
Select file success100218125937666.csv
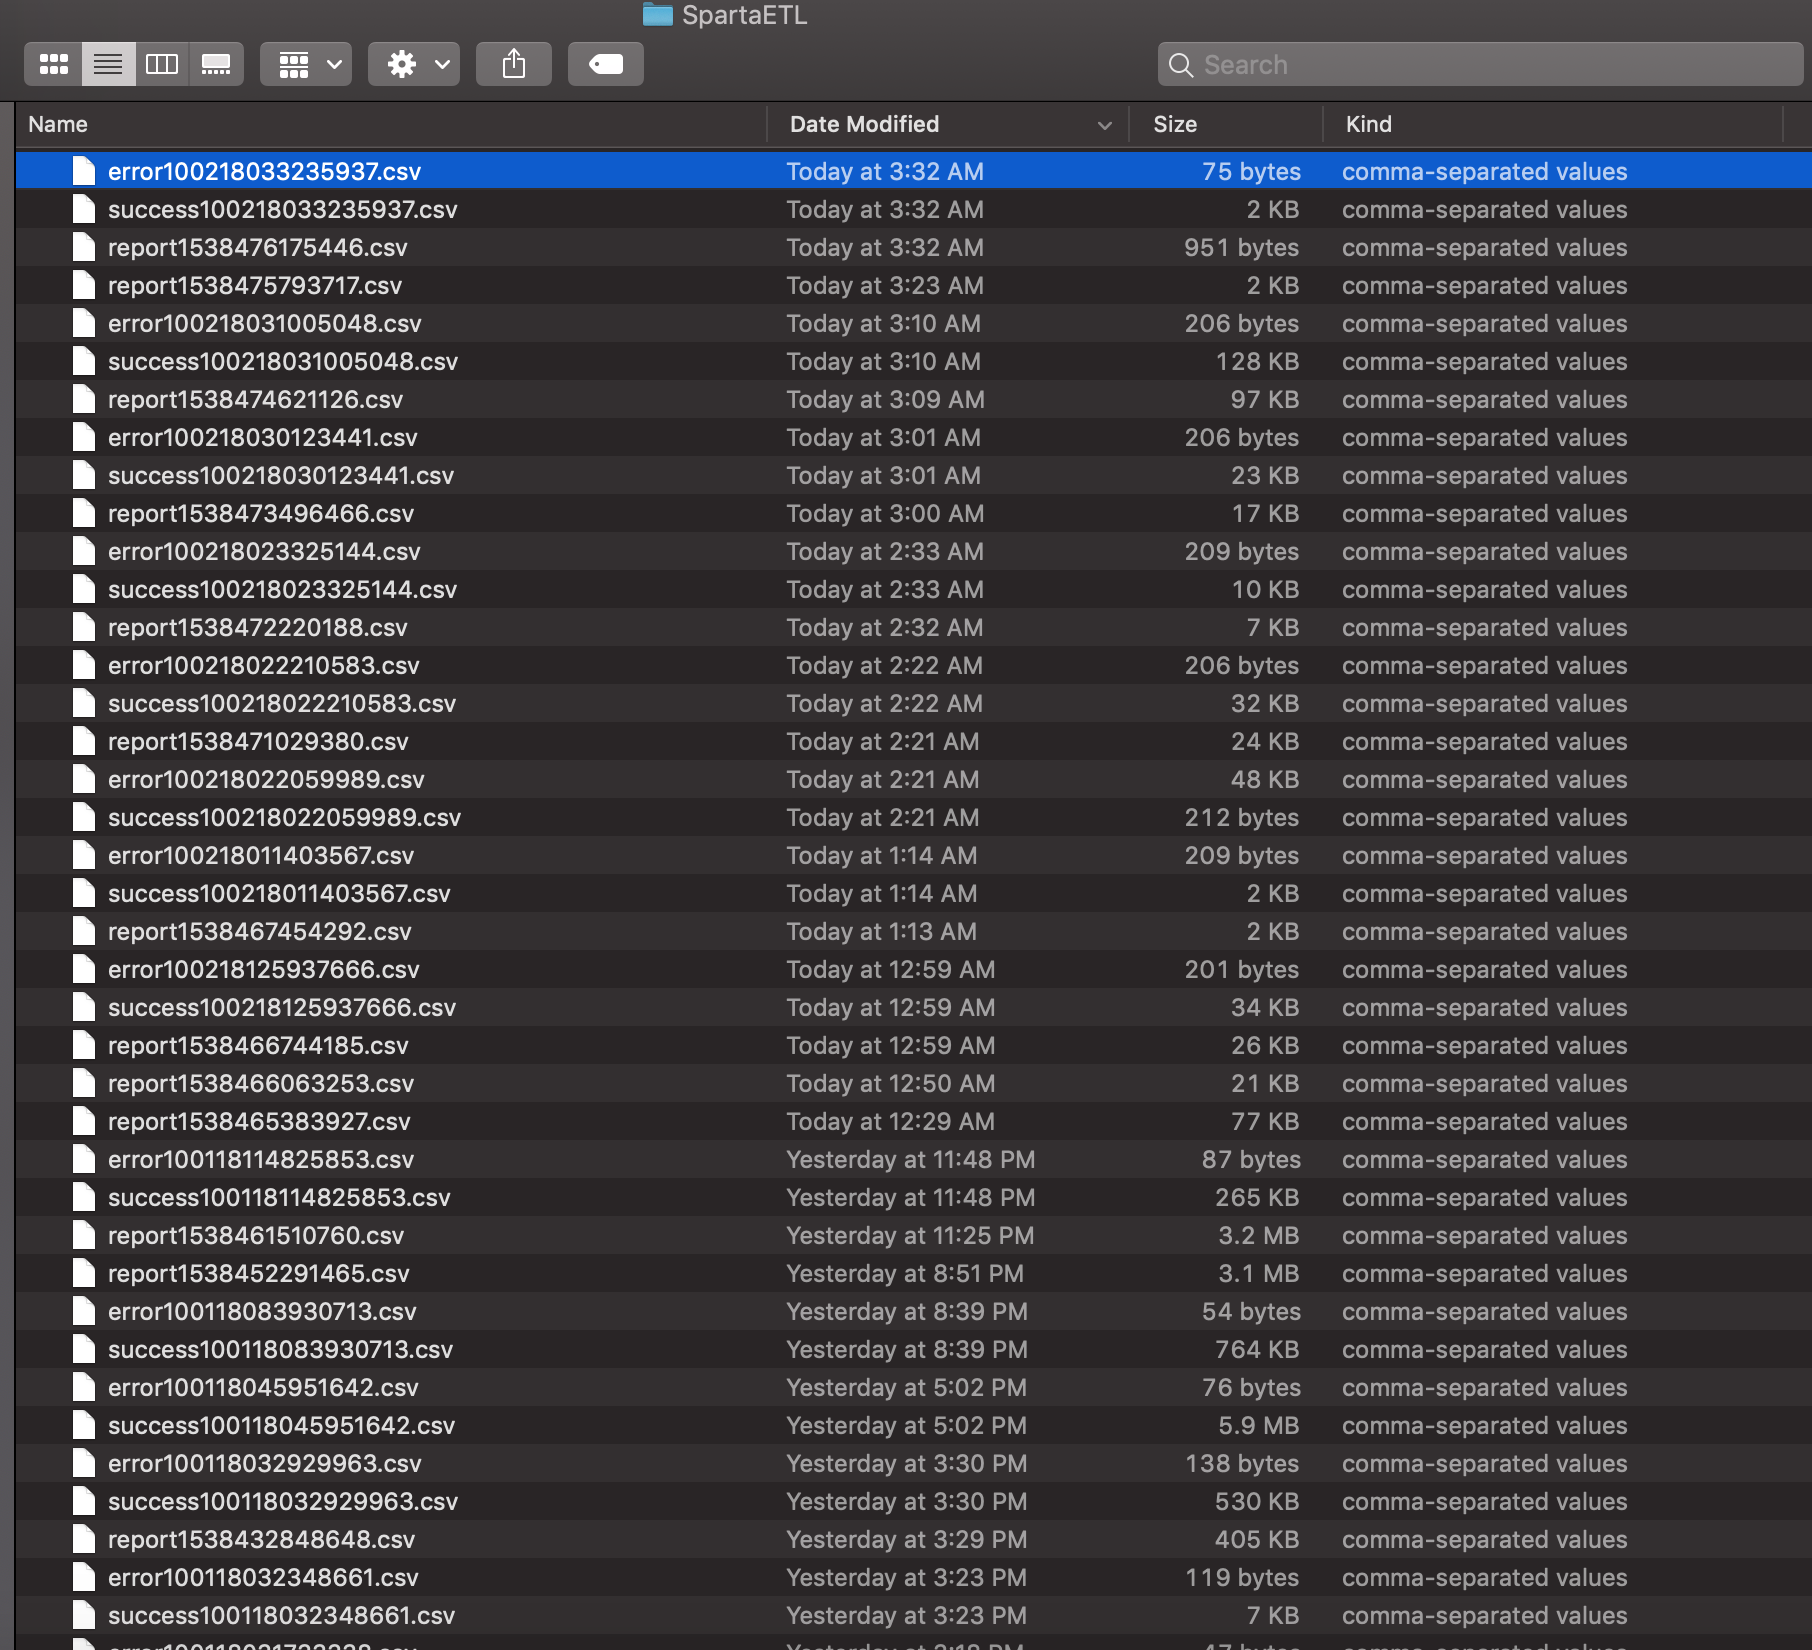pyautogui.click(x=914, y=1007)
